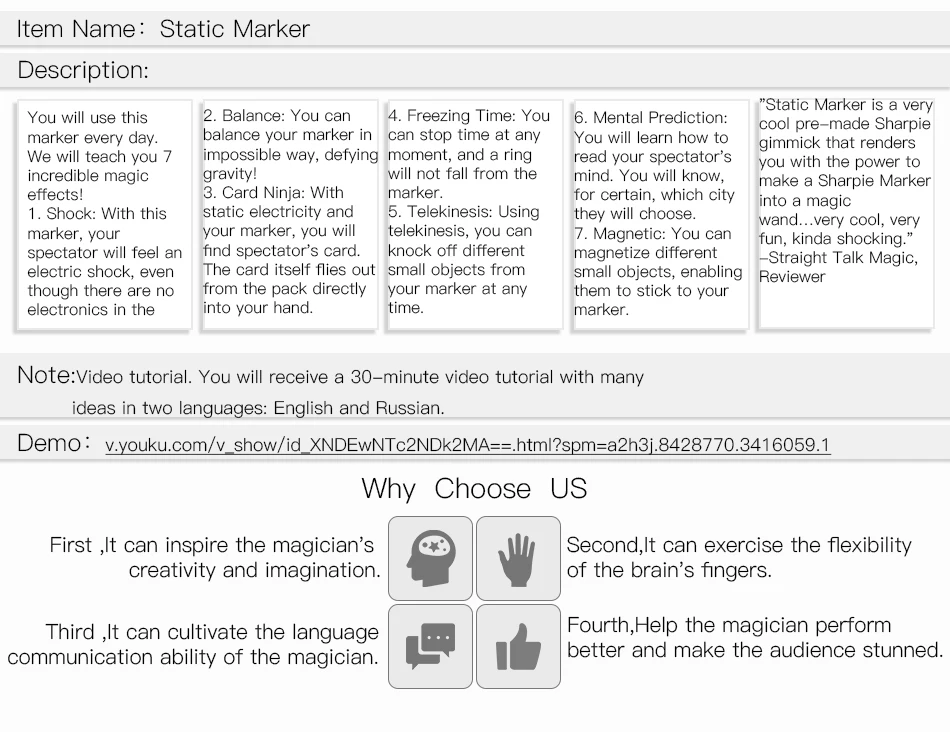Click 'Third, It can cultivate the language' text
The width and height of the screenshot is (950, 732).
(x=212, y=632)
